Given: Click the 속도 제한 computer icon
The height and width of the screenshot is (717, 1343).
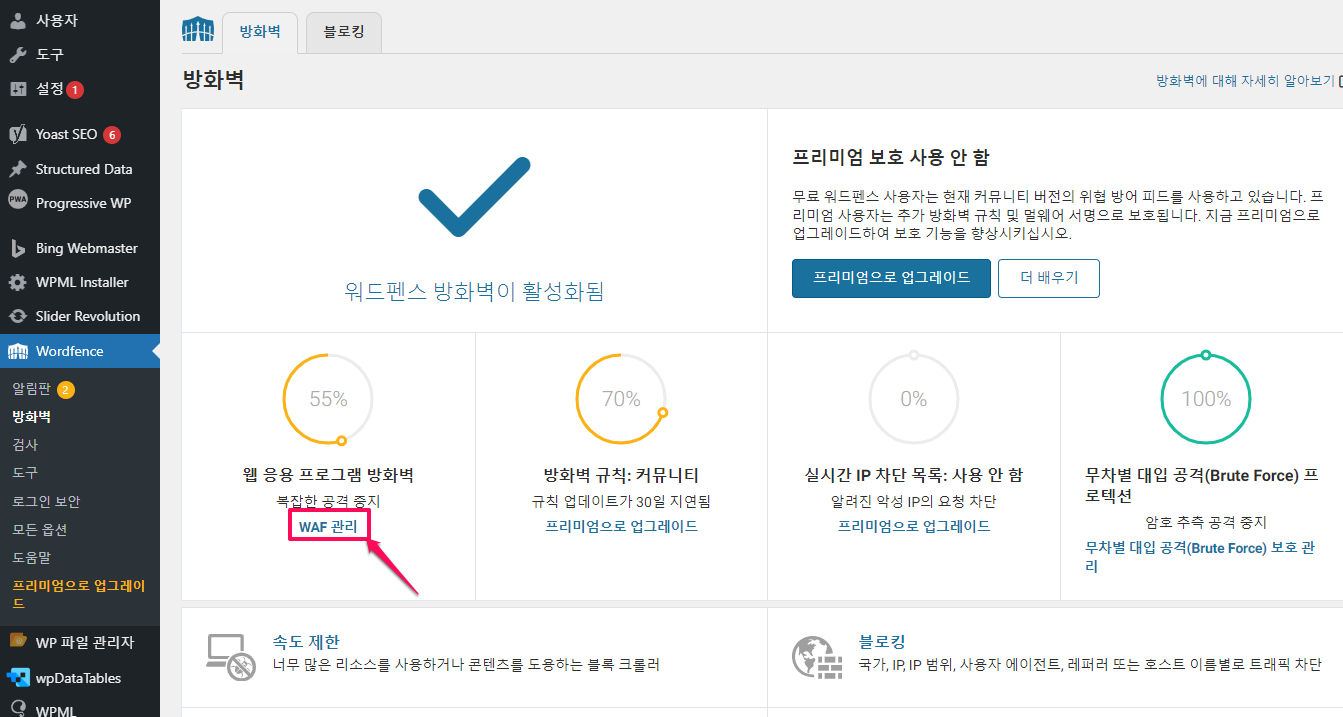Looking at the screenshot, I should (230, 656).
